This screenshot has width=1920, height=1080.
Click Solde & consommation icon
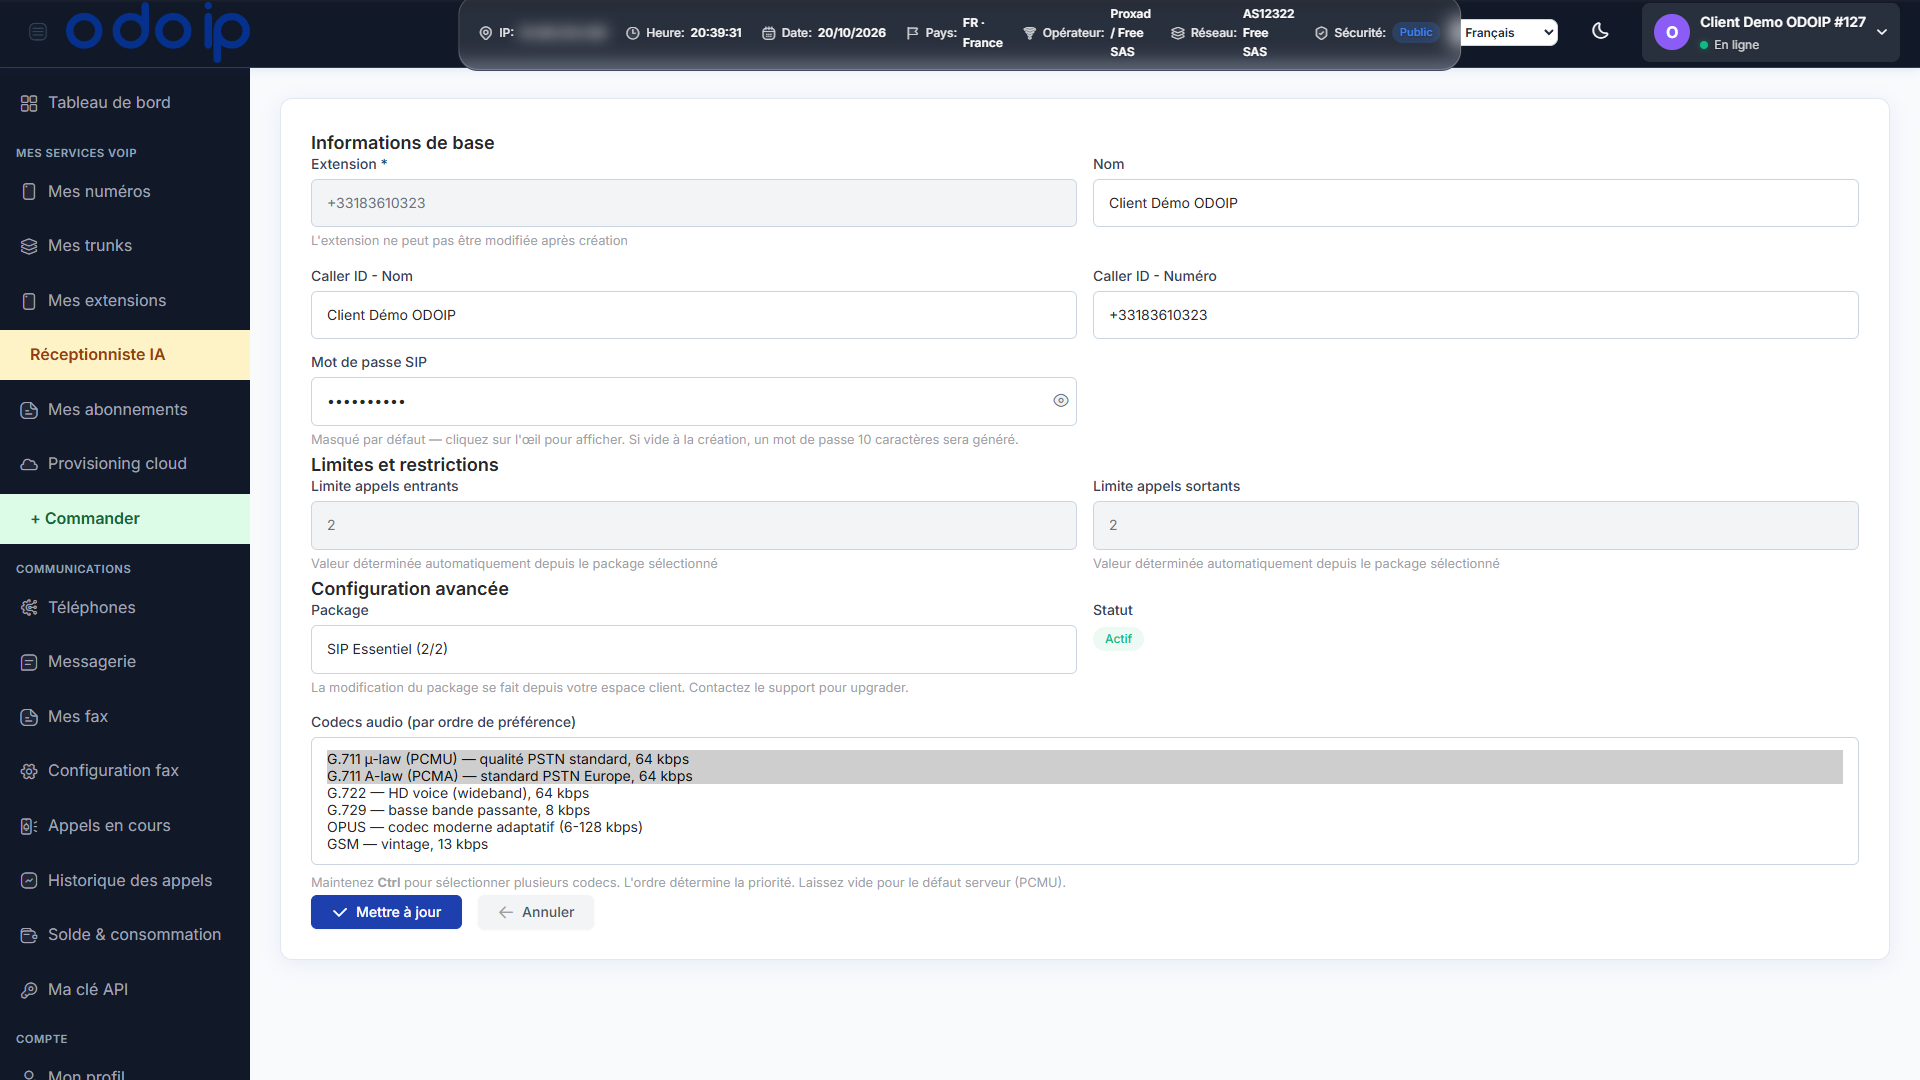point(29,935)
